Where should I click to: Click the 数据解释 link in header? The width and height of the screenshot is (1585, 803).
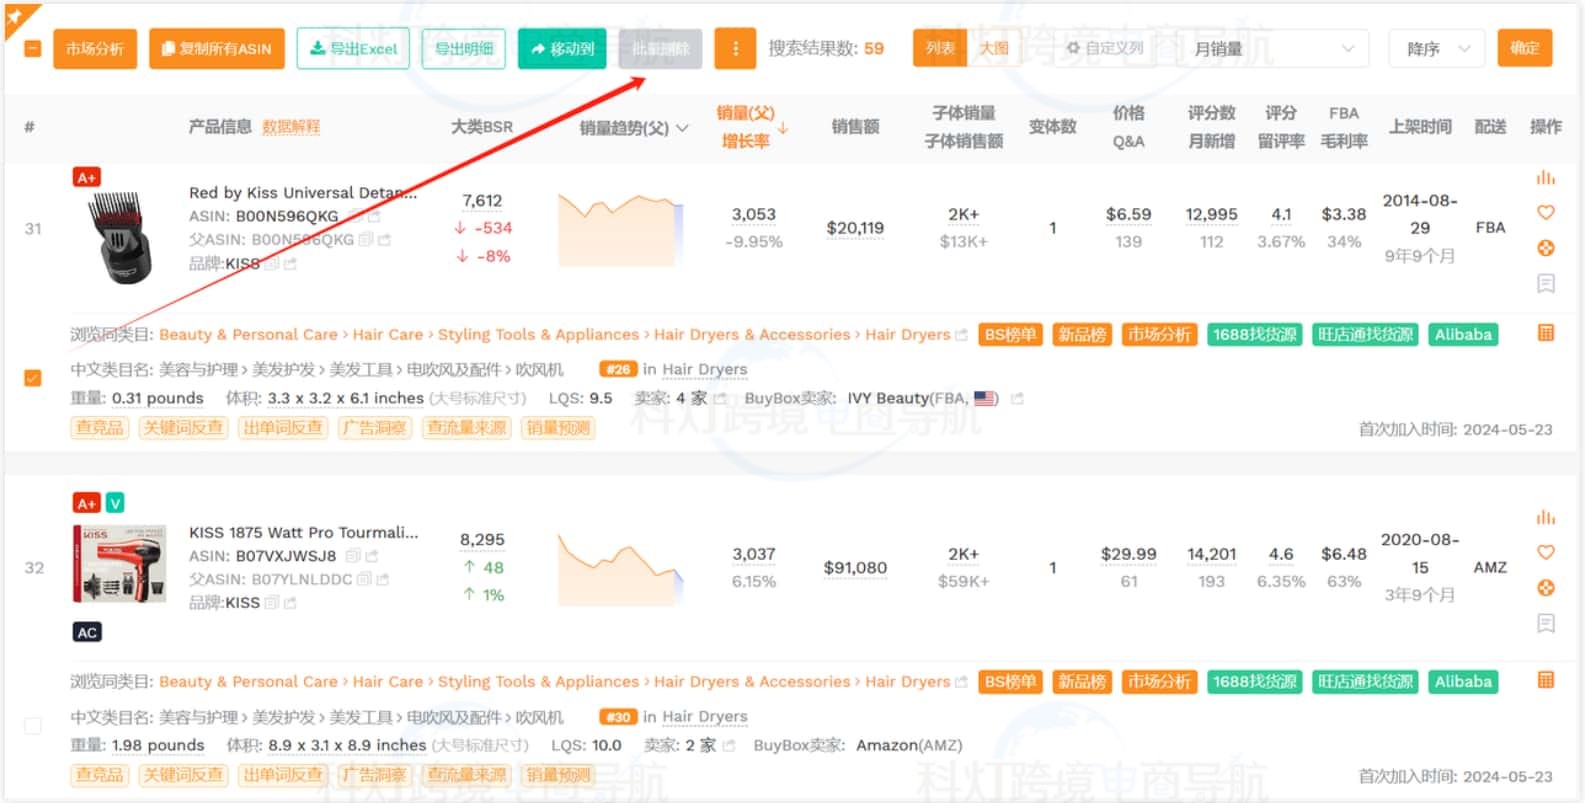pos(291,127)
